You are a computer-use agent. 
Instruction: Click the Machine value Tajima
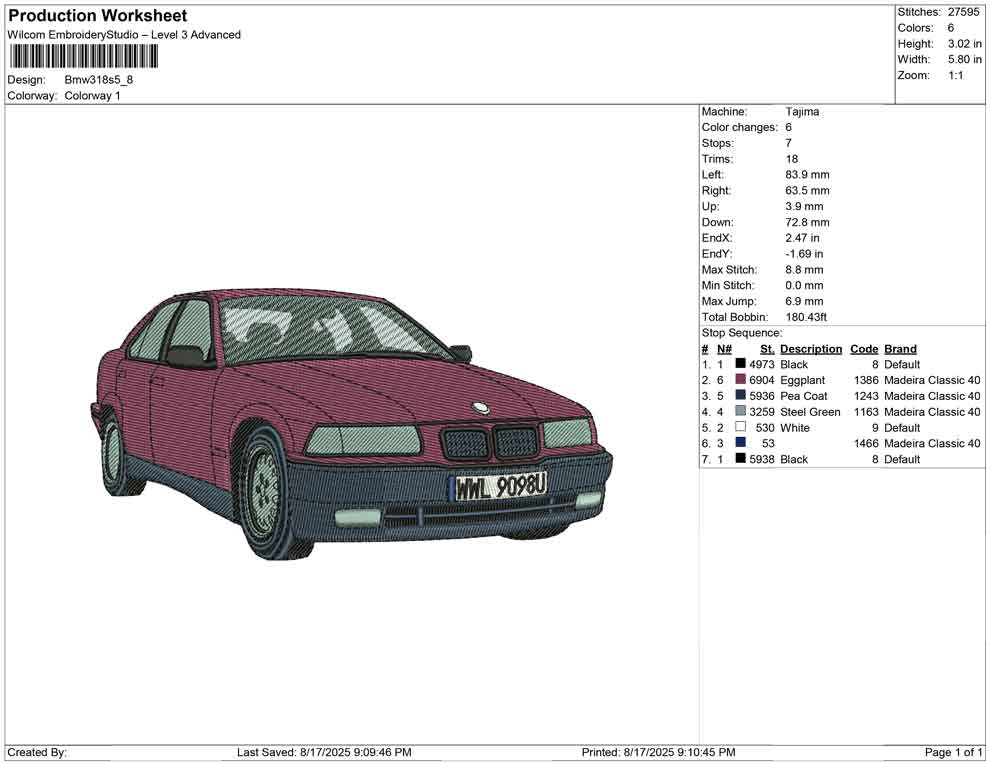(802, 112)
